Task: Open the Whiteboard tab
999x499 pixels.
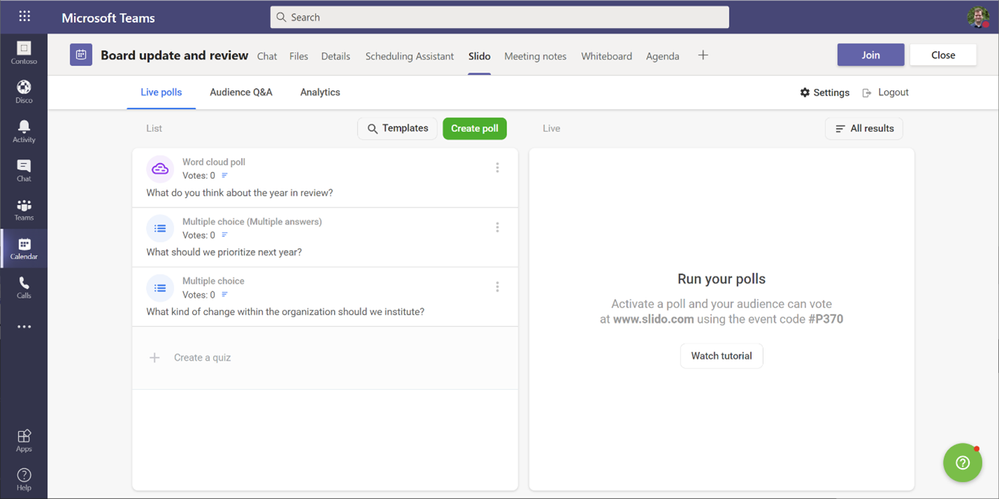Action: [607, 56]
